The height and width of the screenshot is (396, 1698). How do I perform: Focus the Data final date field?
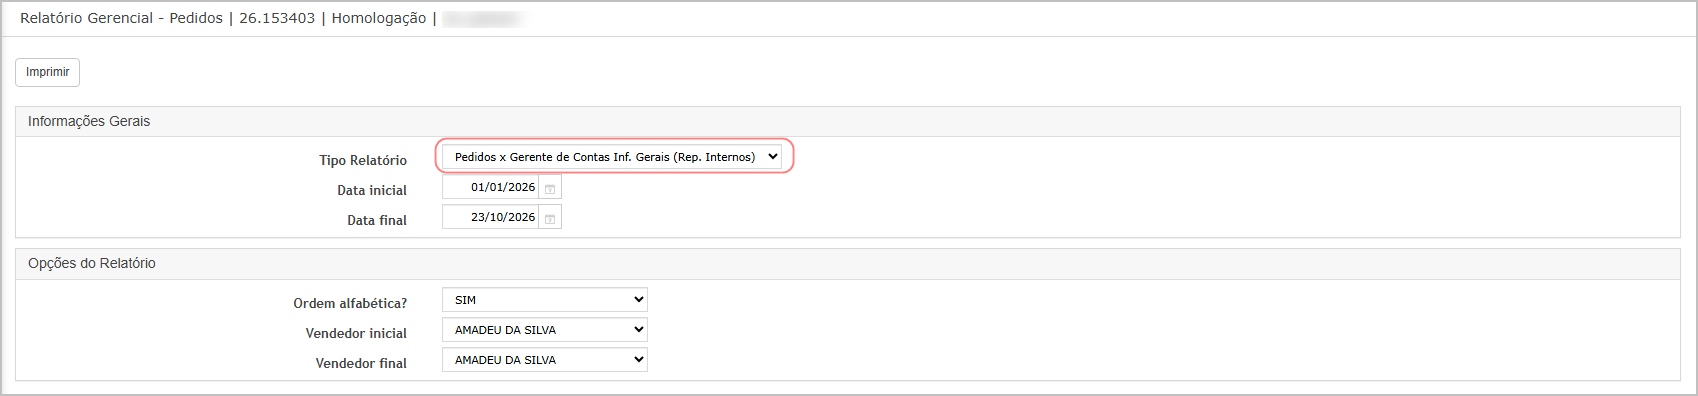(490, 217)
